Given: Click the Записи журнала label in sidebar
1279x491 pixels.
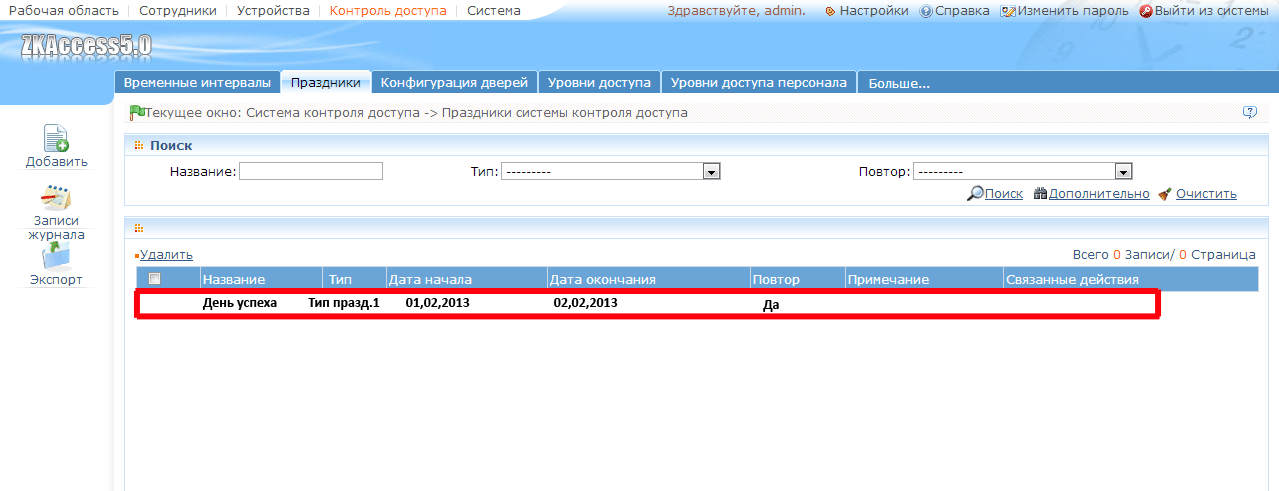Looking at the screenshot, I should [56, 228].
